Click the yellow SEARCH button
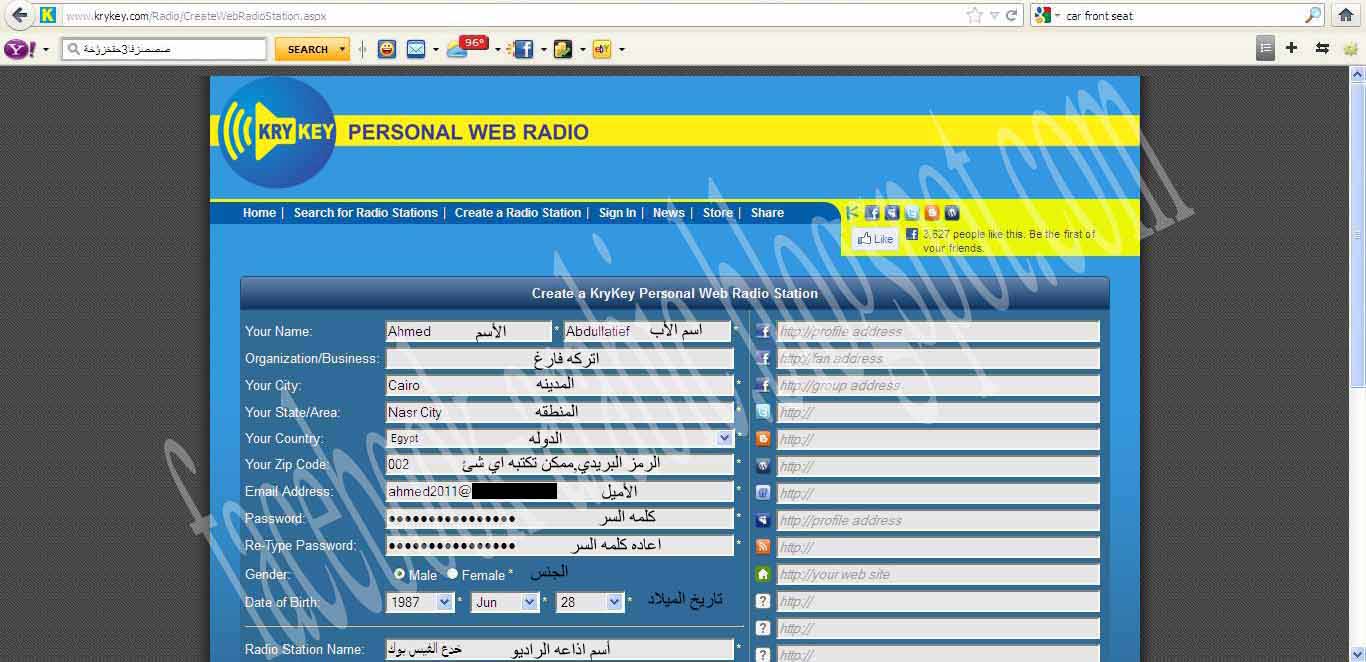This screenshot has height=662, width=1366. pos(306,49)
